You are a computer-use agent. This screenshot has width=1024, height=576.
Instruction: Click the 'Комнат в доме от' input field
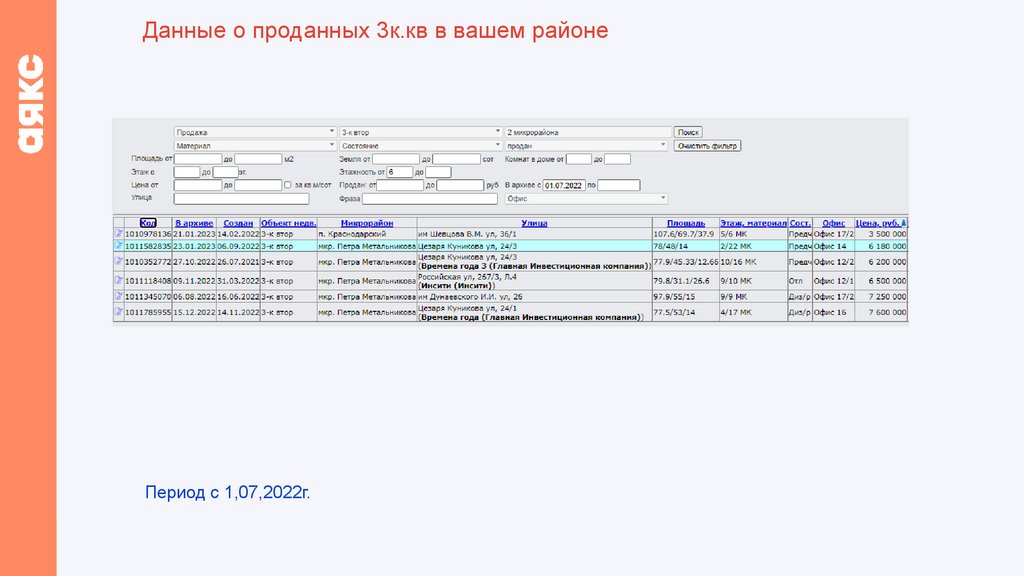pyautogui.click(x=579, y=159)
